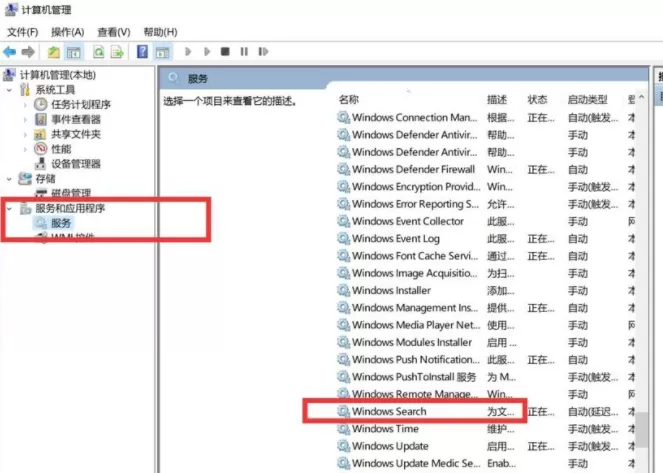Select the Windows Update service row
Screen dimensions: 663x473
(485, 446)
